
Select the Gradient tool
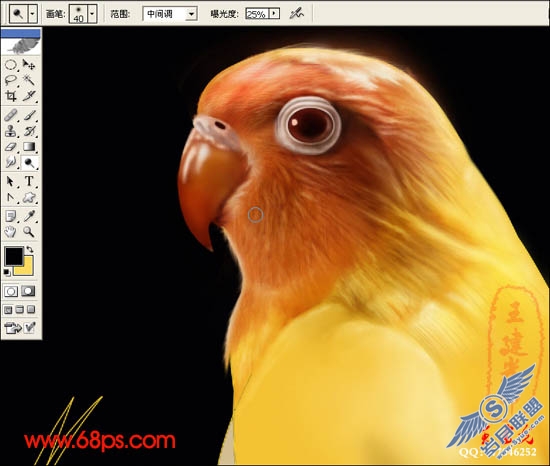coord(29,147)
